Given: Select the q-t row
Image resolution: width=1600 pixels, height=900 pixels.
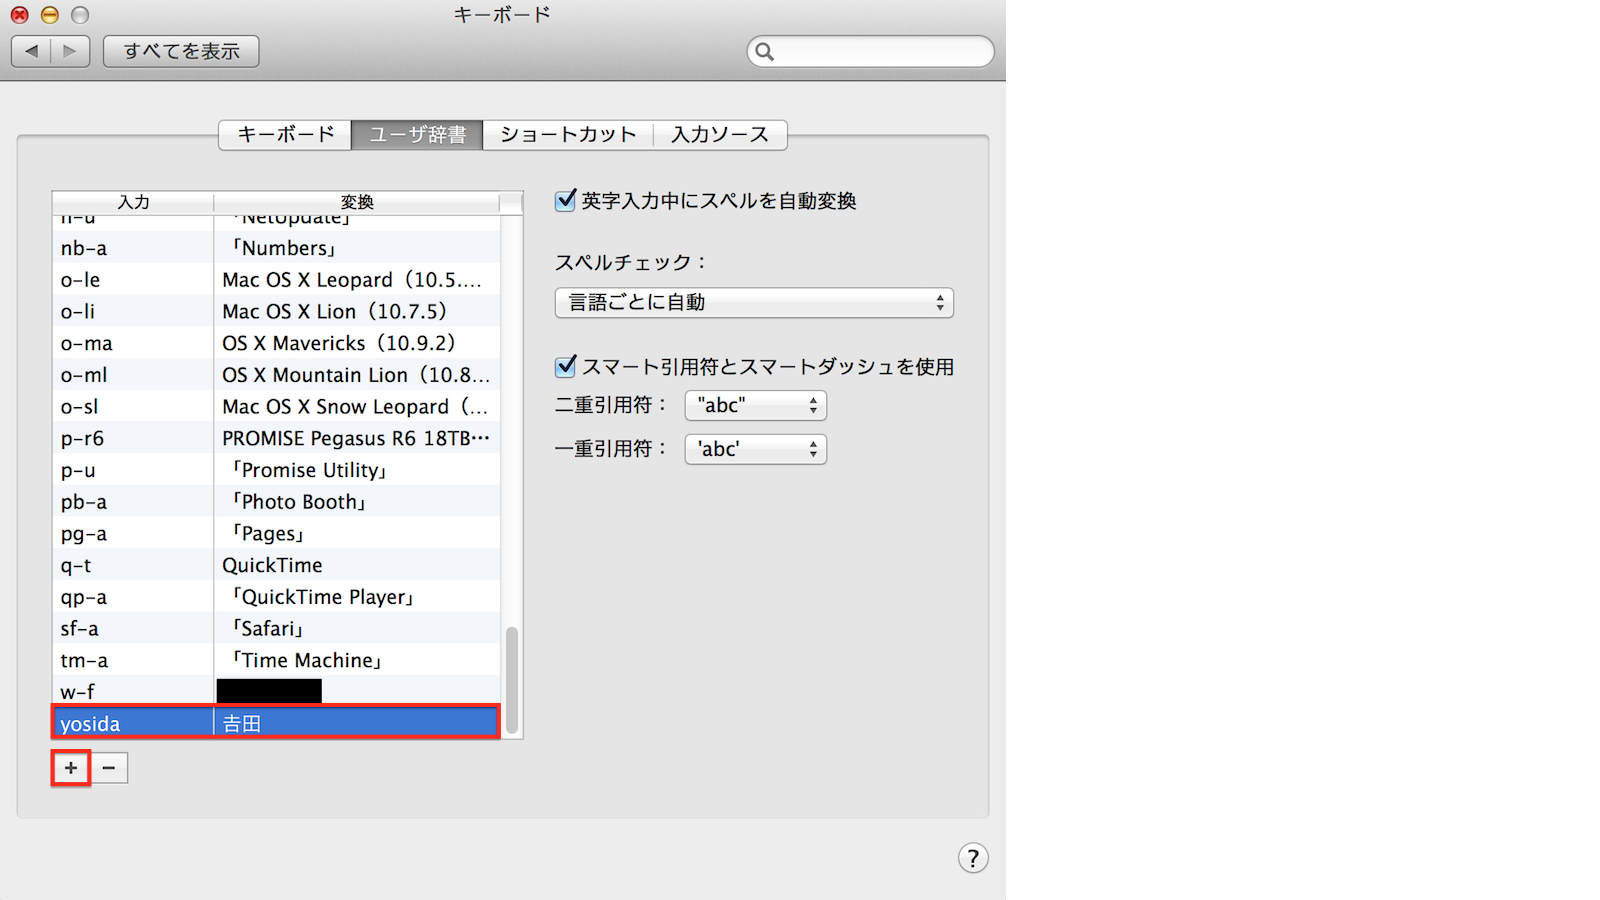Looking at the screenshot, I should pos(276,565).
